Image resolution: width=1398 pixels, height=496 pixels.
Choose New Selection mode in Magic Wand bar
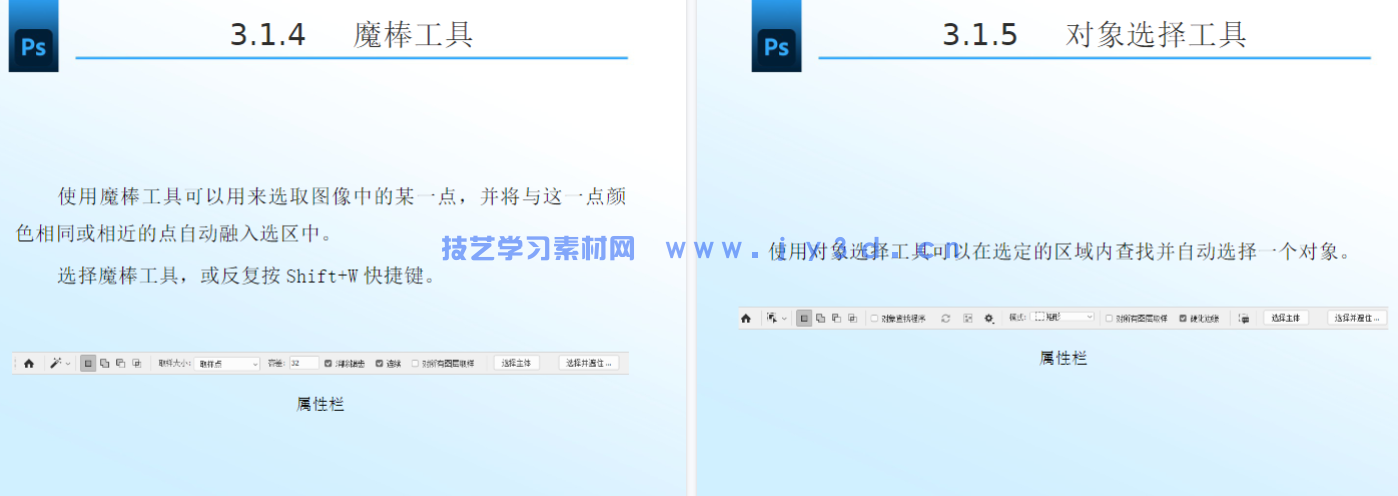(x=88, y=364)
